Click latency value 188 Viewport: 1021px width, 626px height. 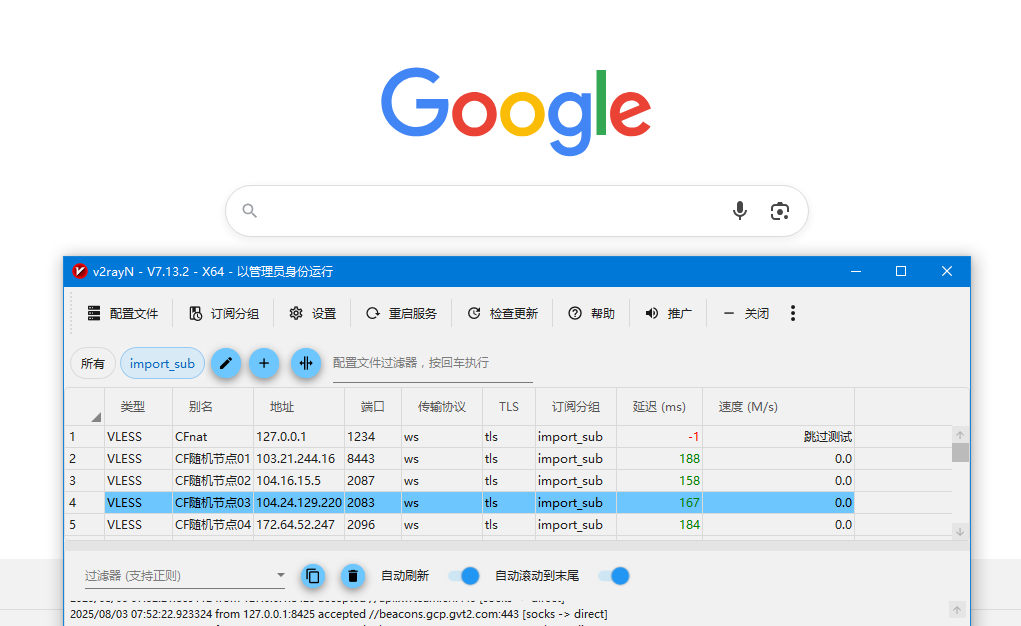pyautogui.click(x=689, y=459)
